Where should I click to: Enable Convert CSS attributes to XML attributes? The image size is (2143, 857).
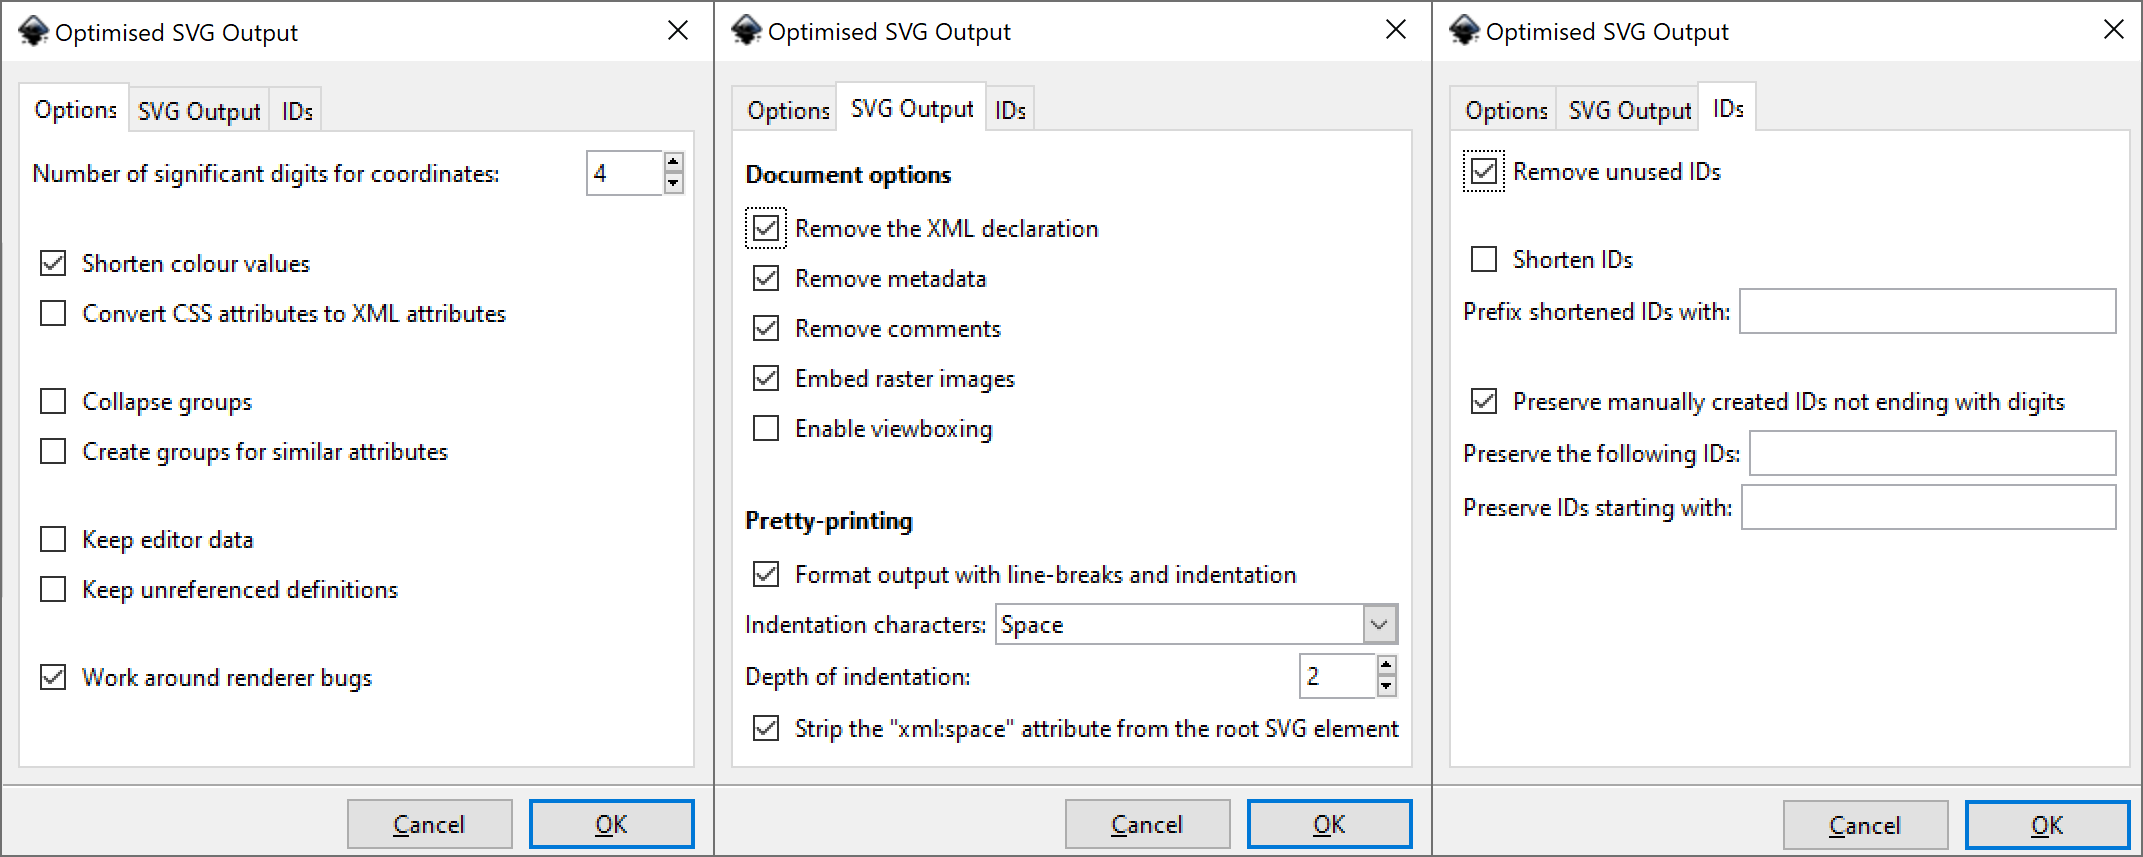53,313
